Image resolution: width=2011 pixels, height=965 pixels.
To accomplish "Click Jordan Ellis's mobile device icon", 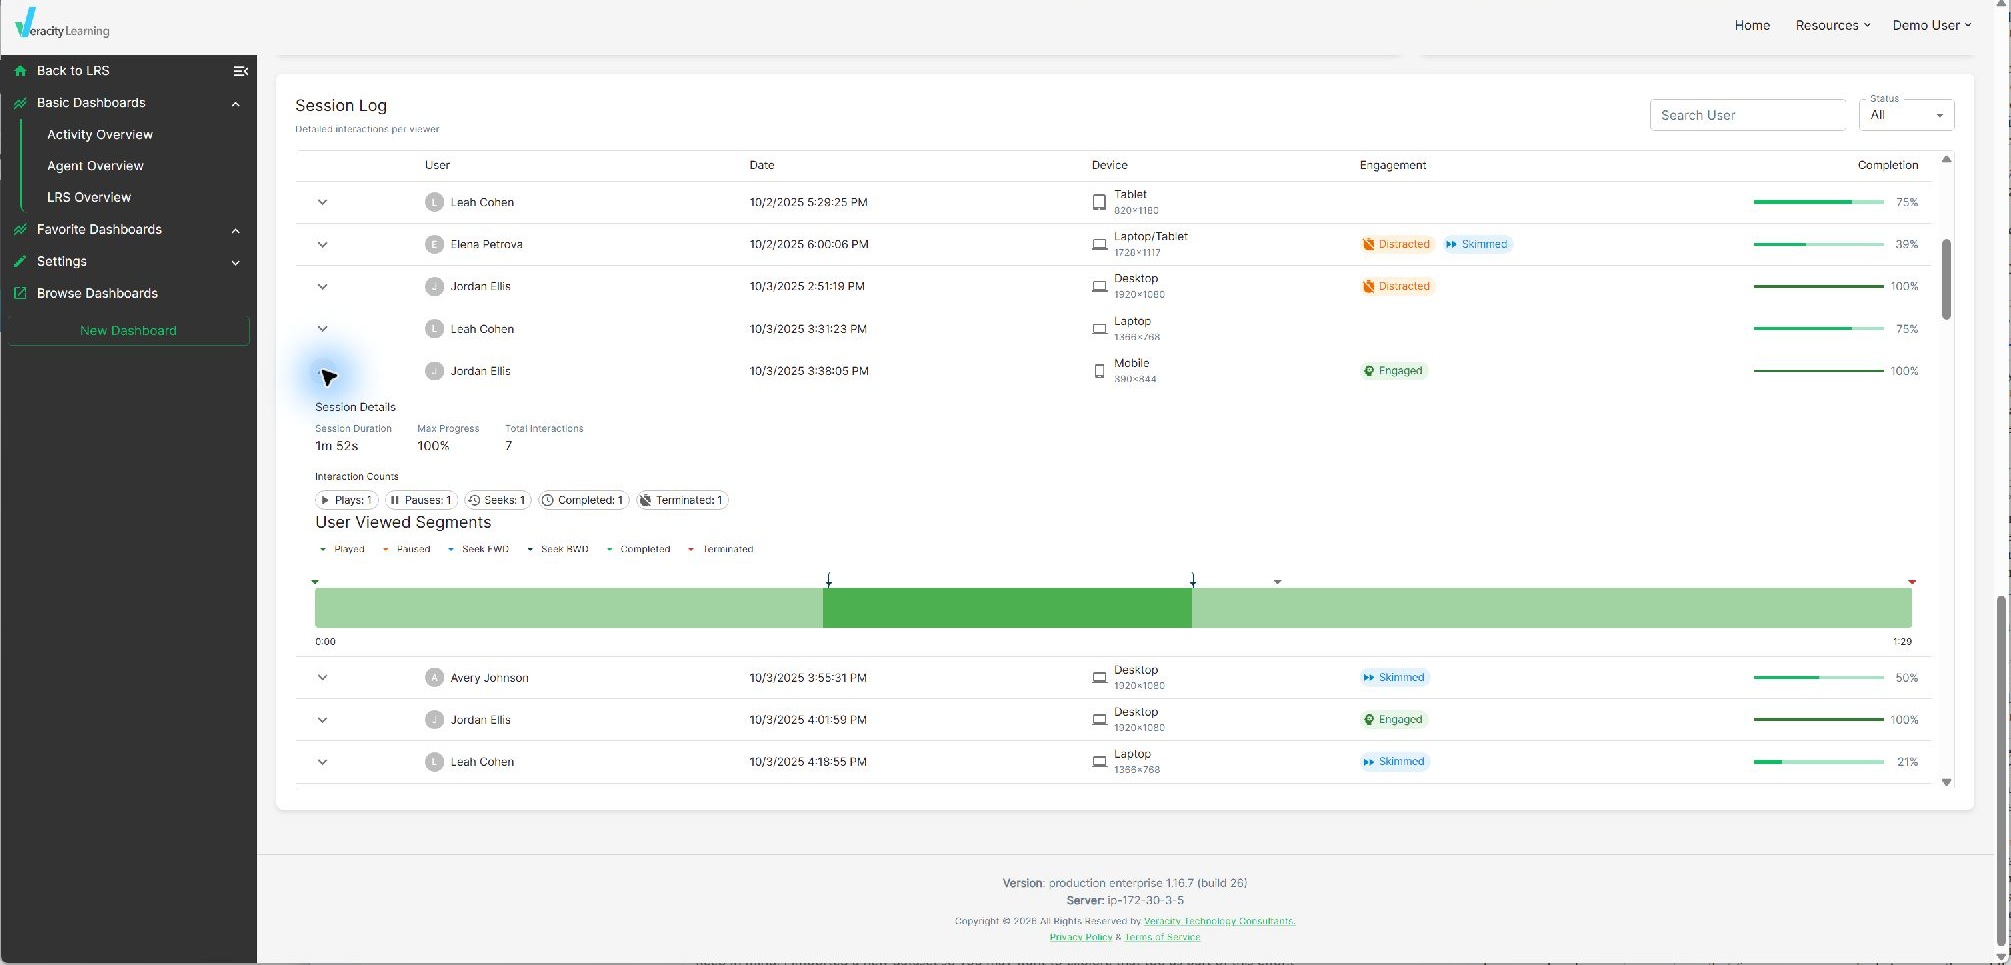I will pos(1099,371).
